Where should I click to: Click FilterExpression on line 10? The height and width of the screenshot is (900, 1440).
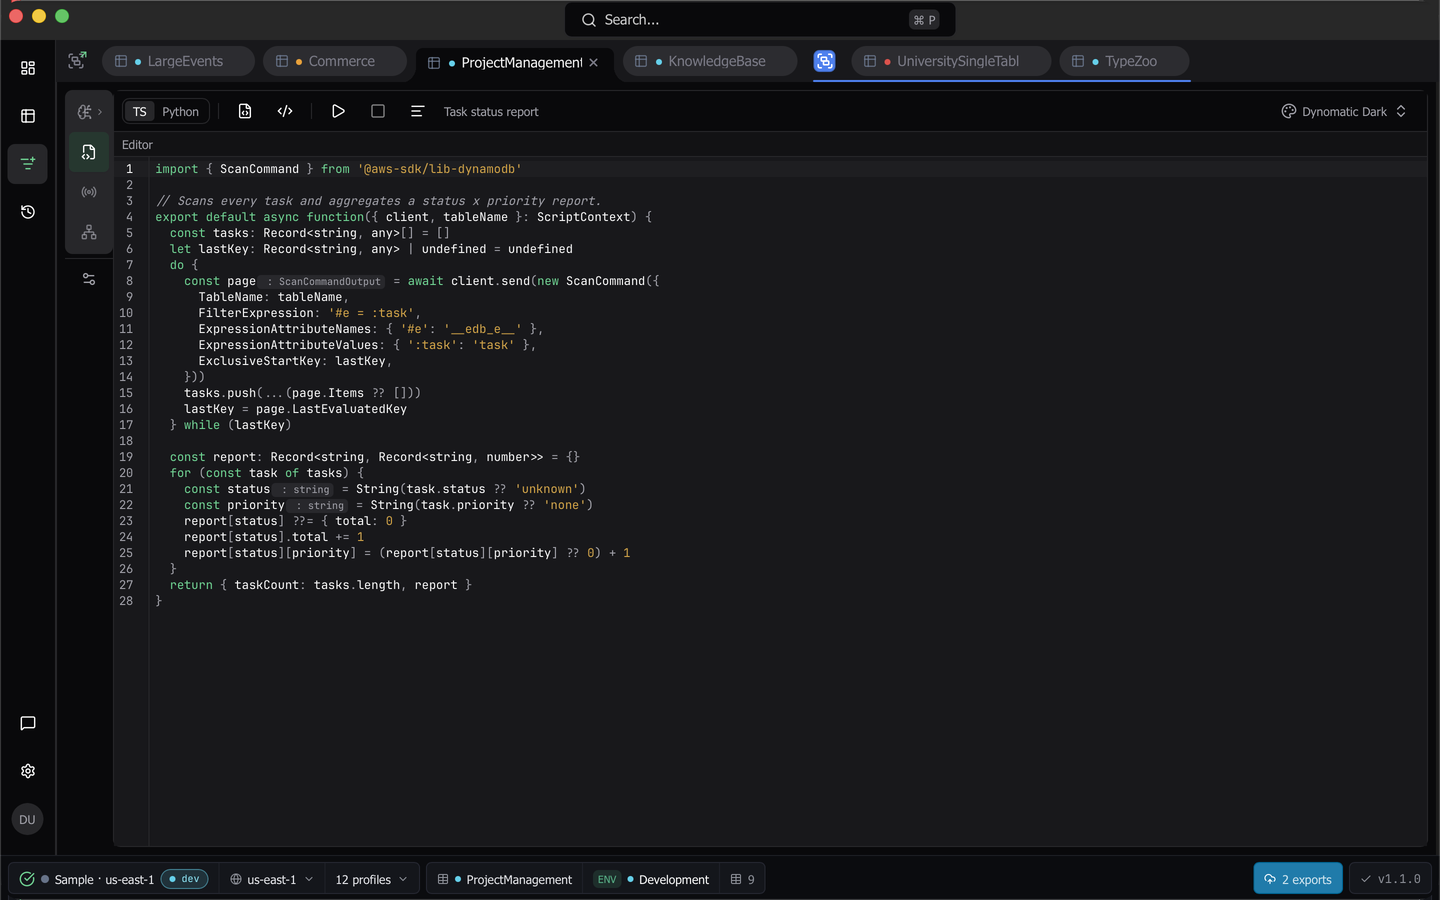(x=256, y=313)
